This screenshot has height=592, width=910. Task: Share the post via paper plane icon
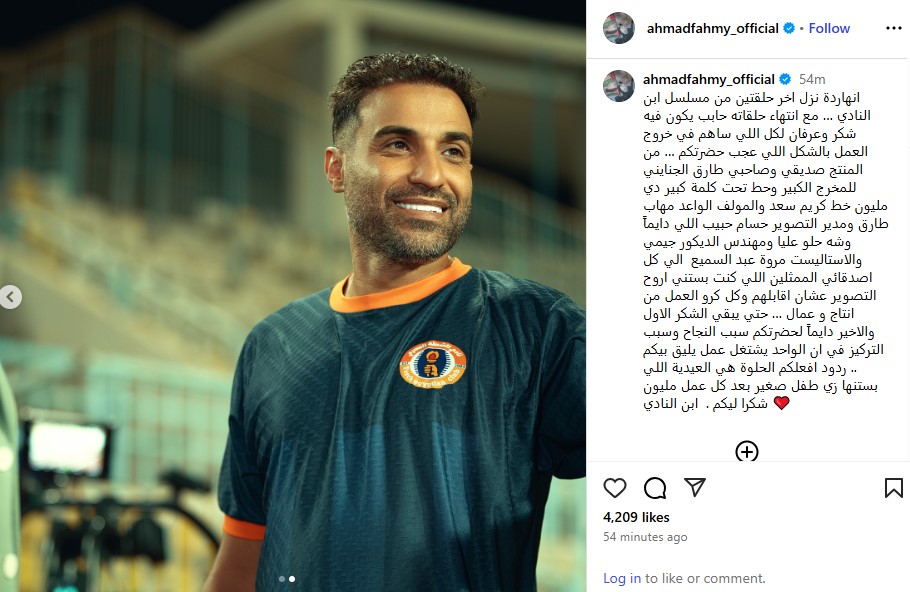point(695,488)
